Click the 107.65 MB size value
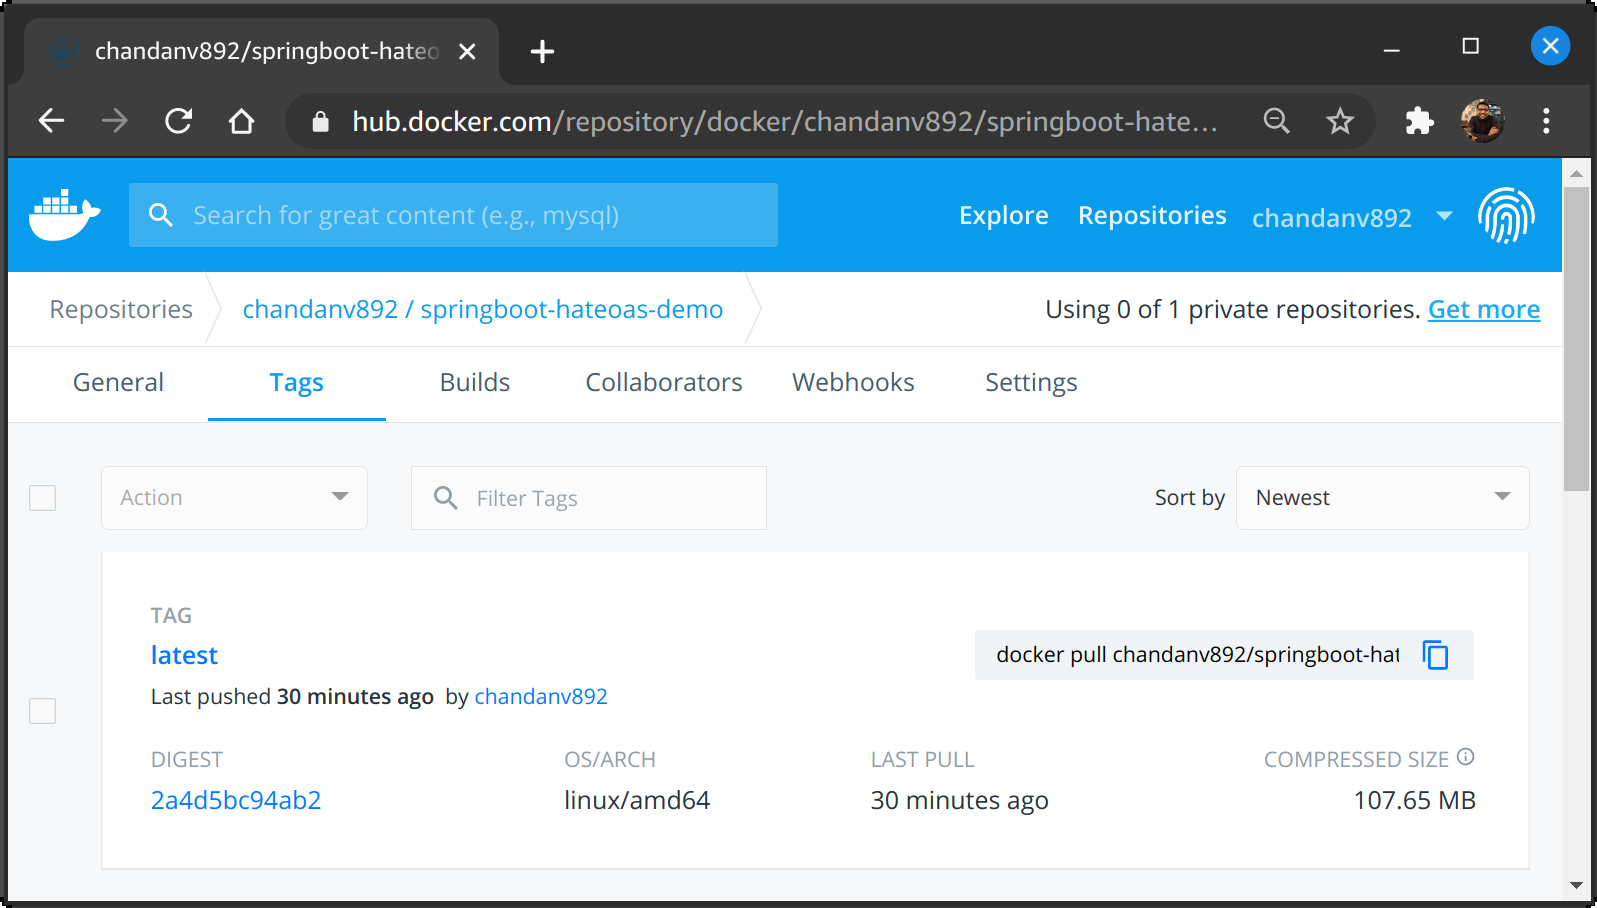 pyautogui.click(x=1415, y=800)
